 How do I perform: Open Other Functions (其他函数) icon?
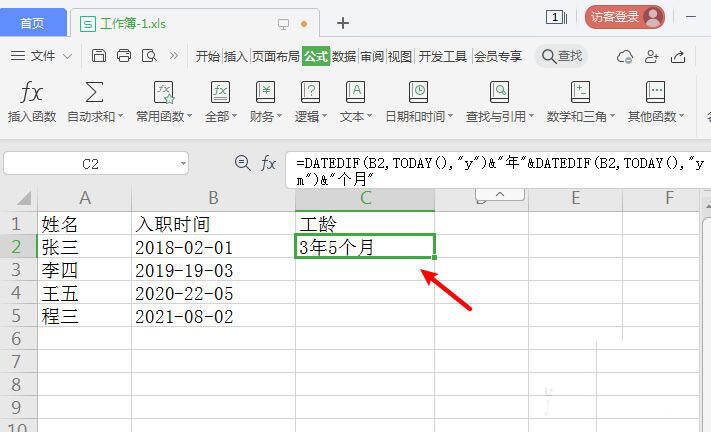[655, 92]
